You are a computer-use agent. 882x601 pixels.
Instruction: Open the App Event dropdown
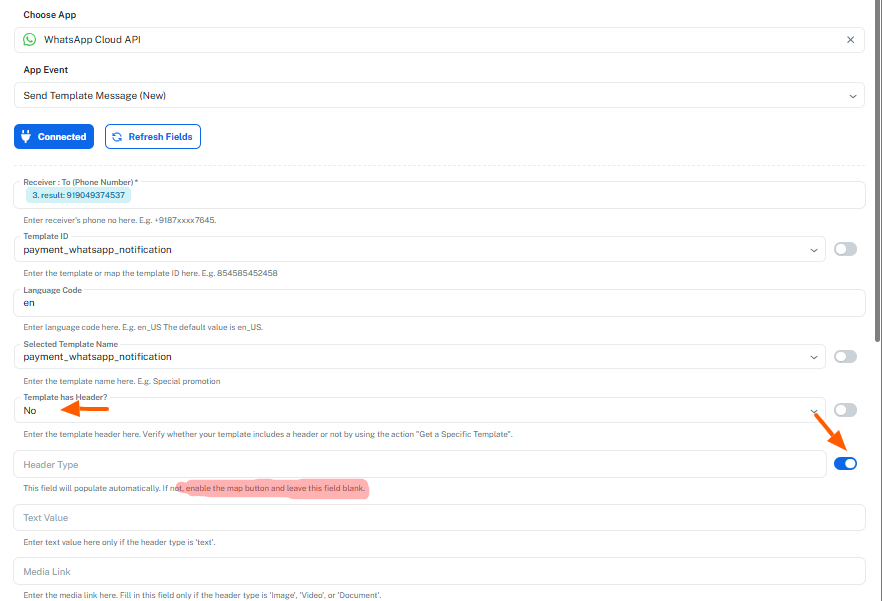pos(439,95)
